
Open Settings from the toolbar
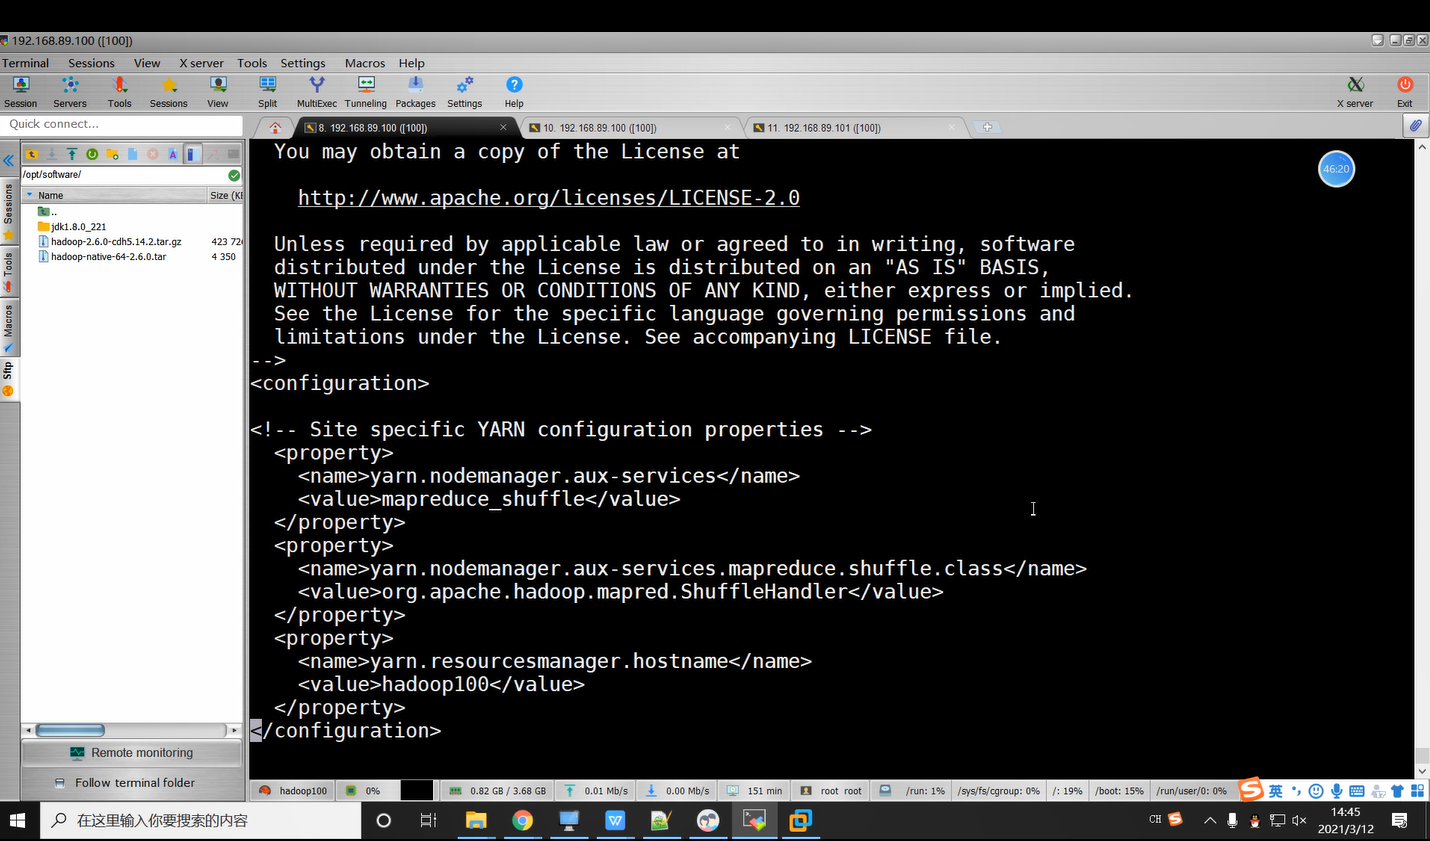pyautogui.click(x=464, y=92)
